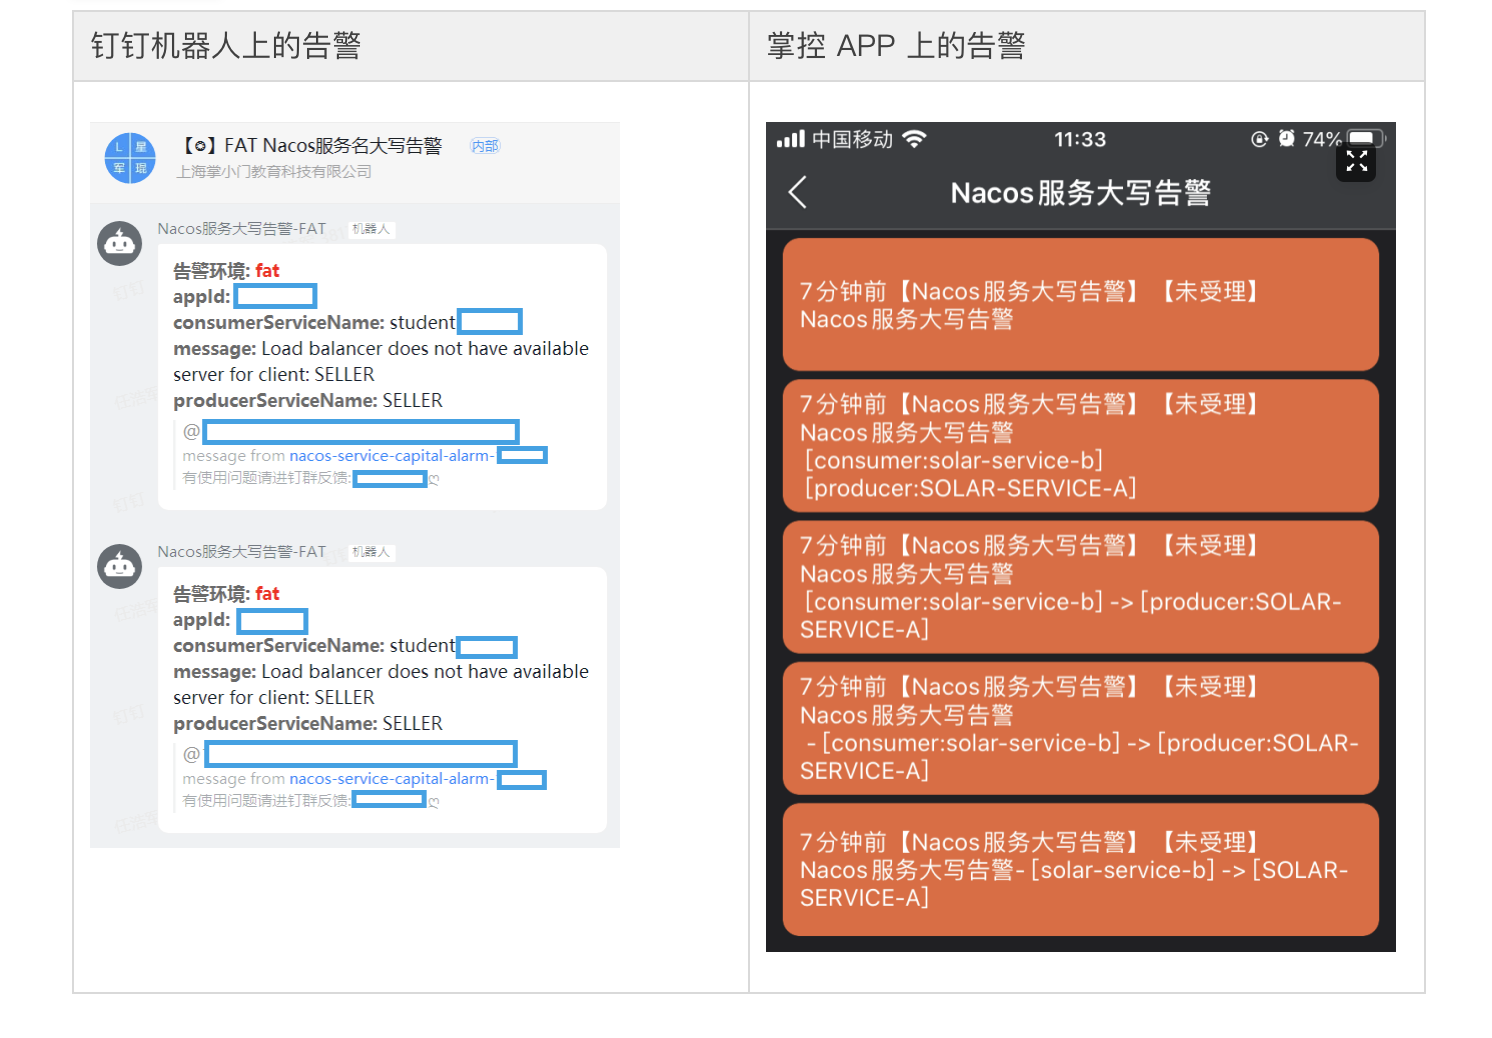Click 'appId:' label in first message
The height and width of the screenshot is (1038, 1492).
coord(202,297)
